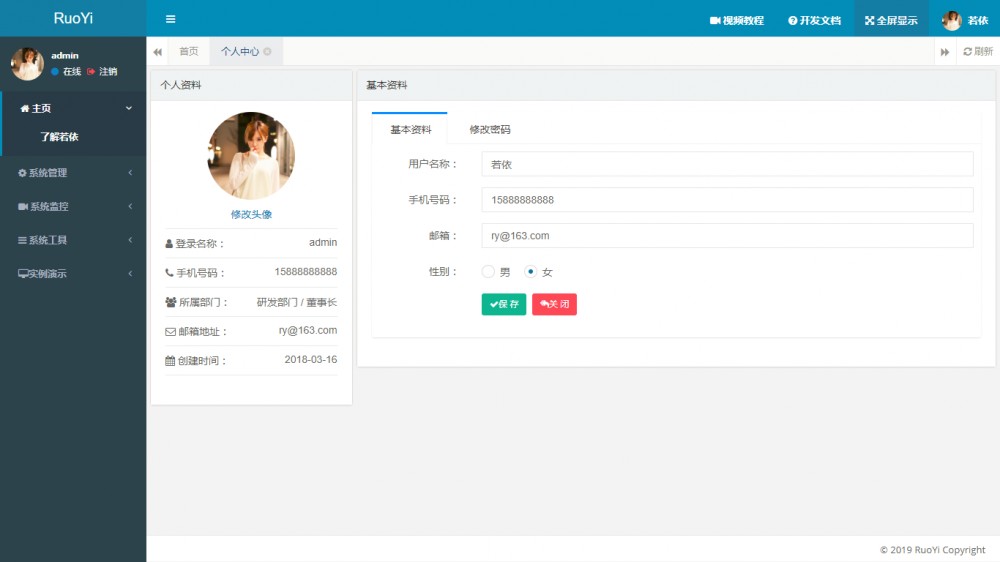The width and height of the screenshot is (1000, 562).
Task: Click the 手机号码 input field
Action: 727,200
